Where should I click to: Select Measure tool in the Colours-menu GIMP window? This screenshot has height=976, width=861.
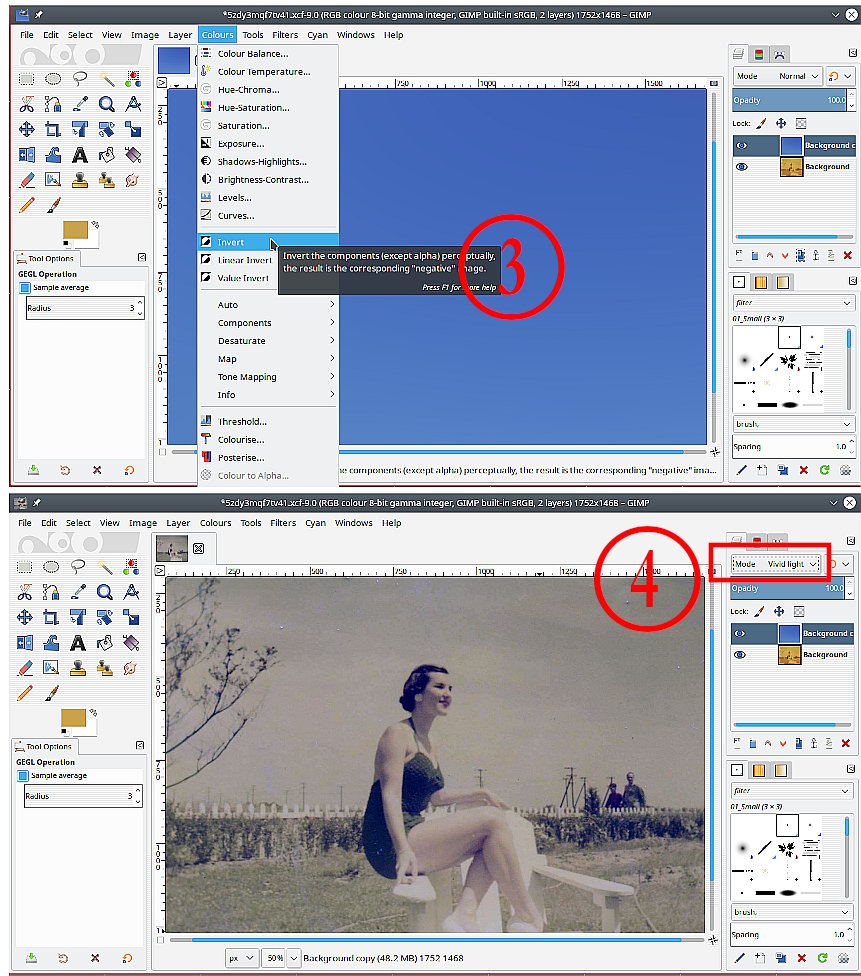133,104
